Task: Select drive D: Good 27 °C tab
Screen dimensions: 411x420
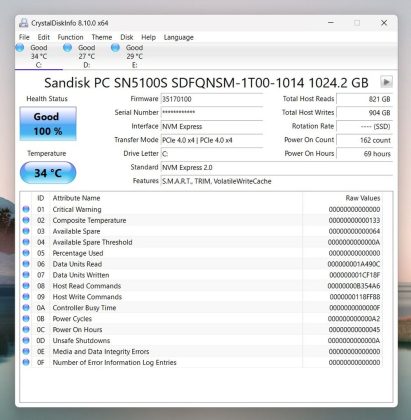Action: (x=86, y=56)
